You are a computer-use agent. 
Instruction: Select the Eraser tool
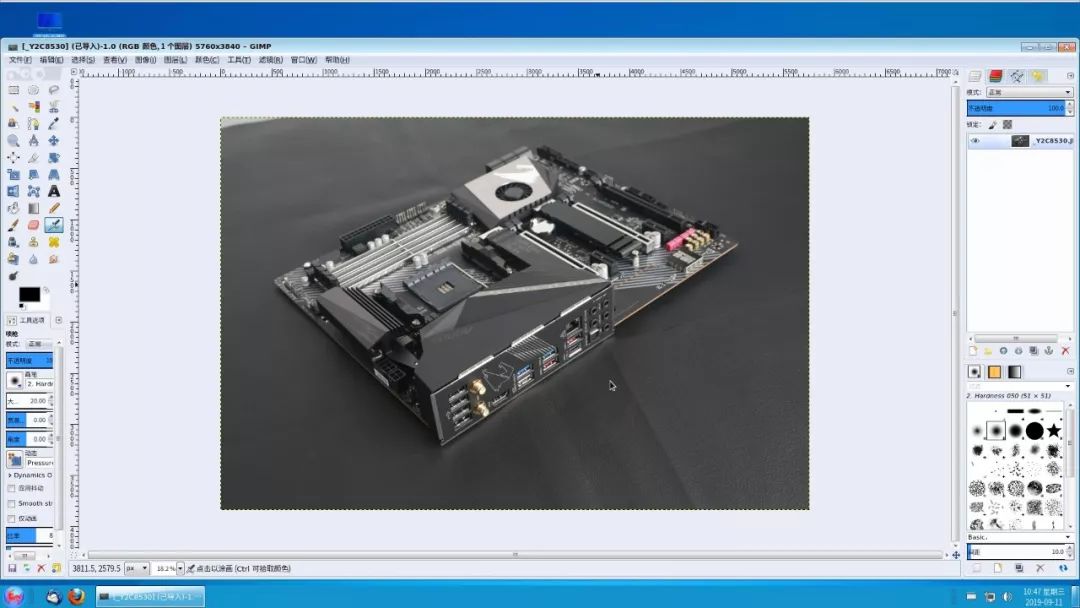33,225
